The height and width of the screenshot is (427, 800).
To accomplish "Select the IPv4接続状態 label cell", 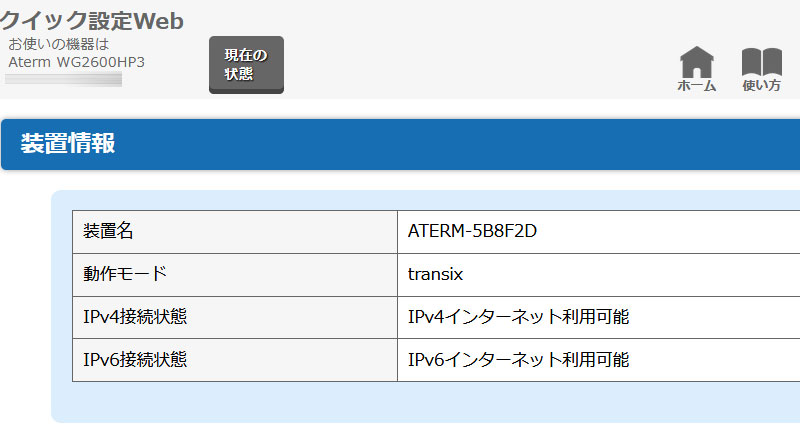I will [x=235, y=317].
